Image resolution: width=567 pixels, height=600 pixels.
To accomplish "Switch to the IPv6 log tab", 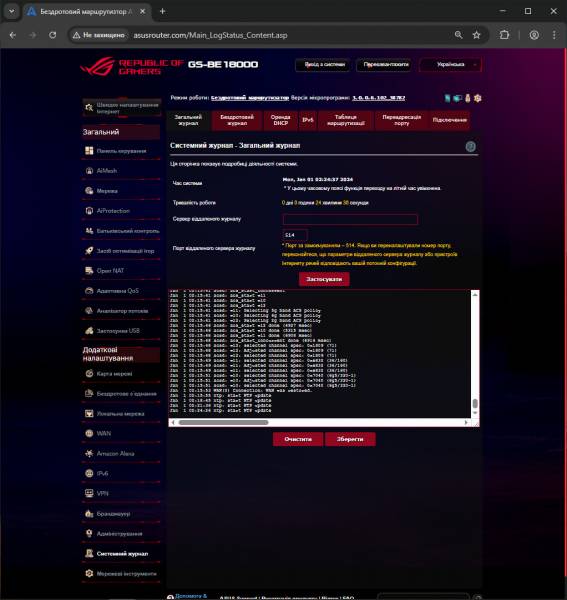I will pos(308,120).
